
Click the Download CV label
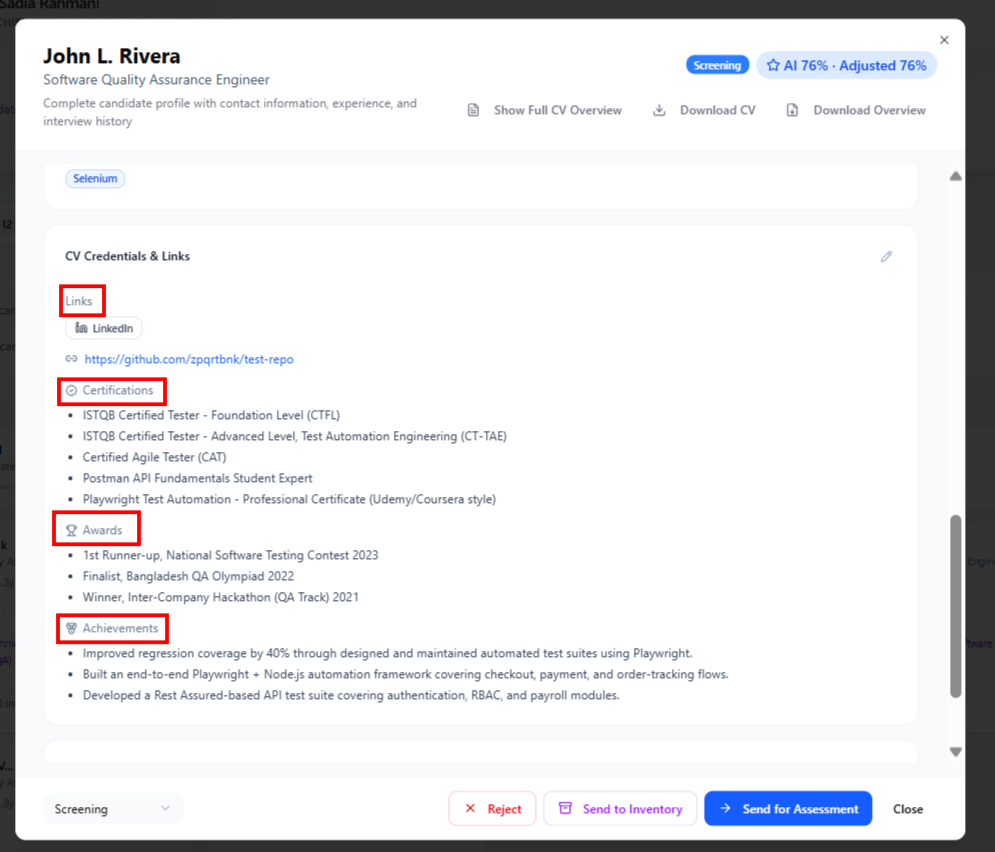(718, 110)
